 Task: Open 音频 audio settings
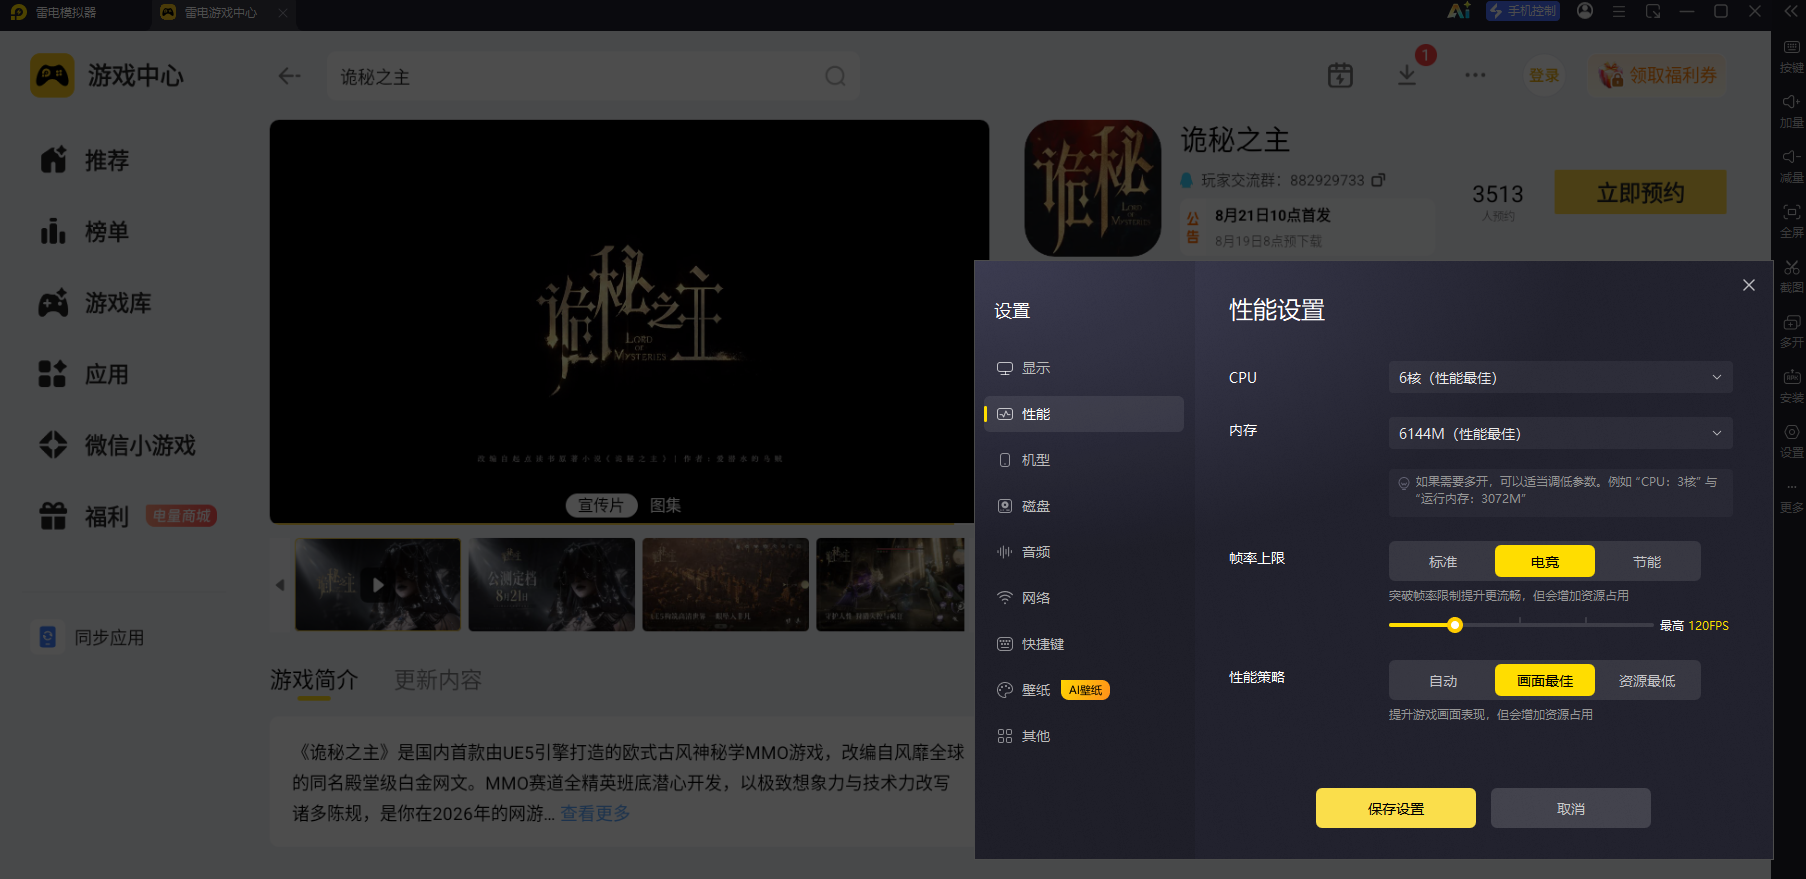click(x=1084, y=552)
